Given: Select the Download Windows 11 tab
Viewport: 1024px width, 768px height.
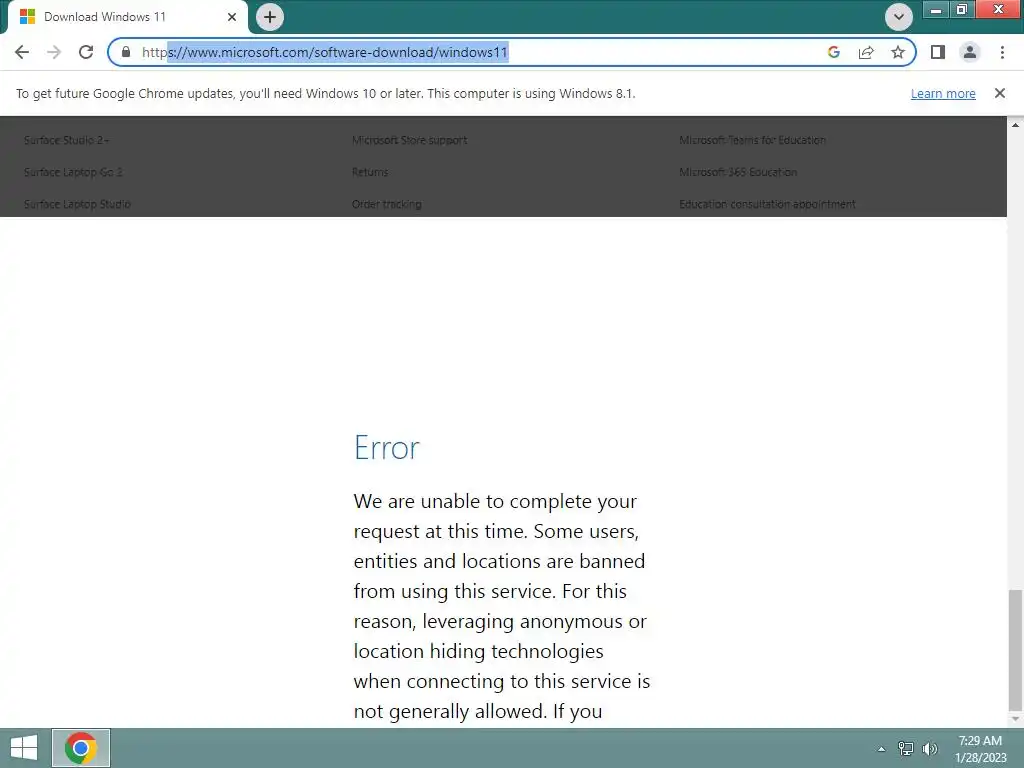Looking at the screenshot, I should pos(127,17).
